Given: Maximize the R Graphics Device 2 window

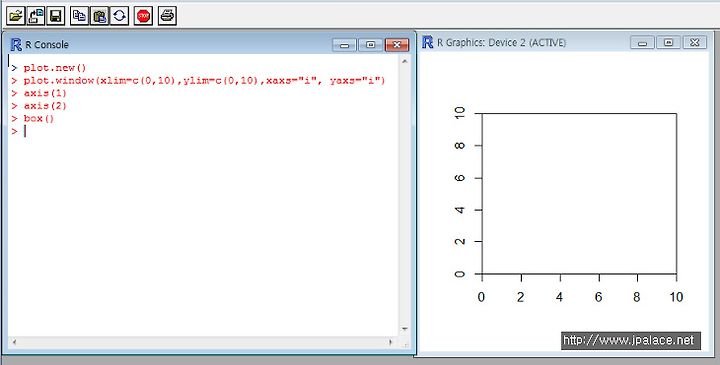Looking at the screenshot, I should click(x=669, y=43).
